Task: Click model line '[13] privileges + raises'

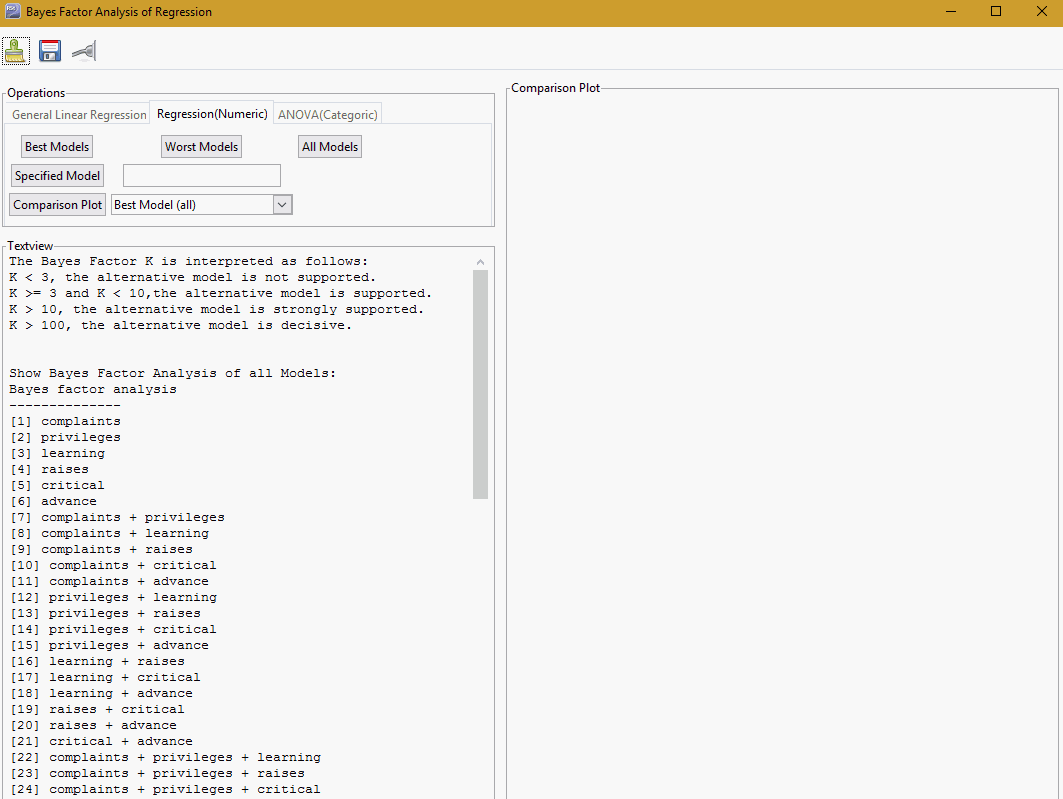Action: (105, 614)
